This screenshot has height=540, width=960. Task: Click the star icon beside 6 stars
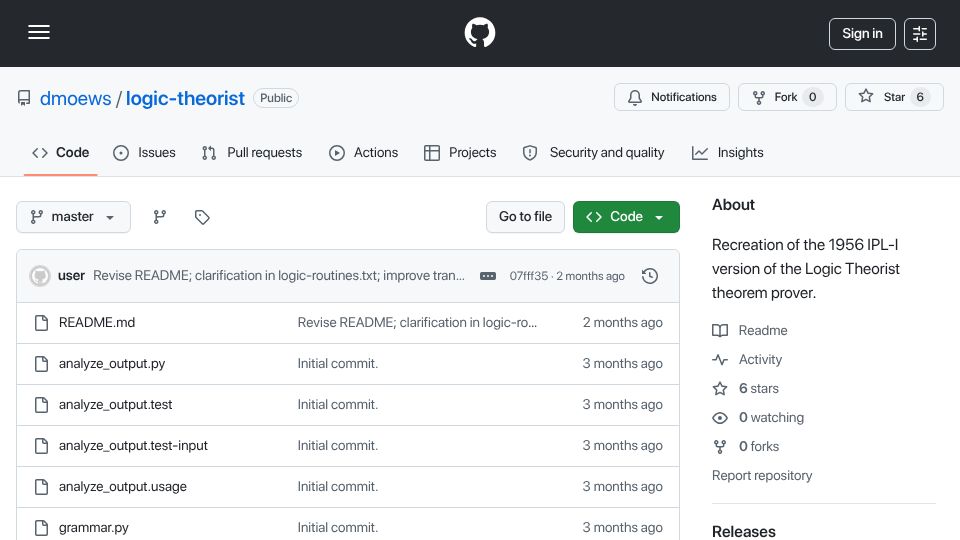pos(720,389)
